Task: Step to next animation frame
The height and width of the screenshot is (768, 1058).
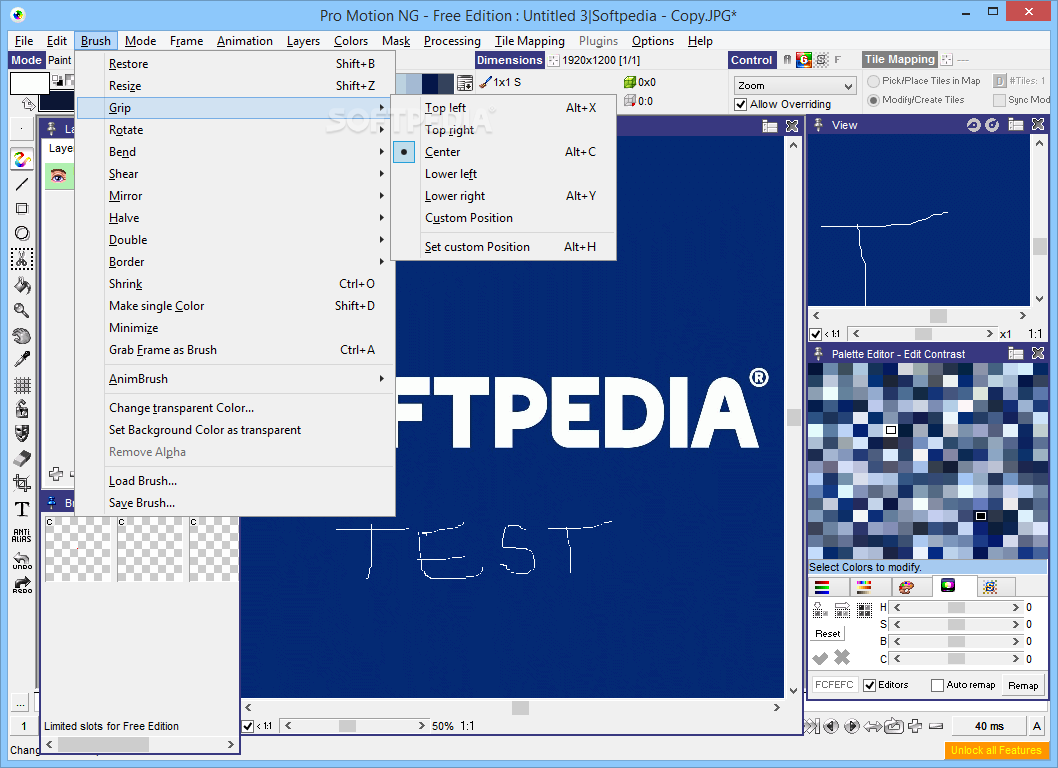Action: [852, 726]
